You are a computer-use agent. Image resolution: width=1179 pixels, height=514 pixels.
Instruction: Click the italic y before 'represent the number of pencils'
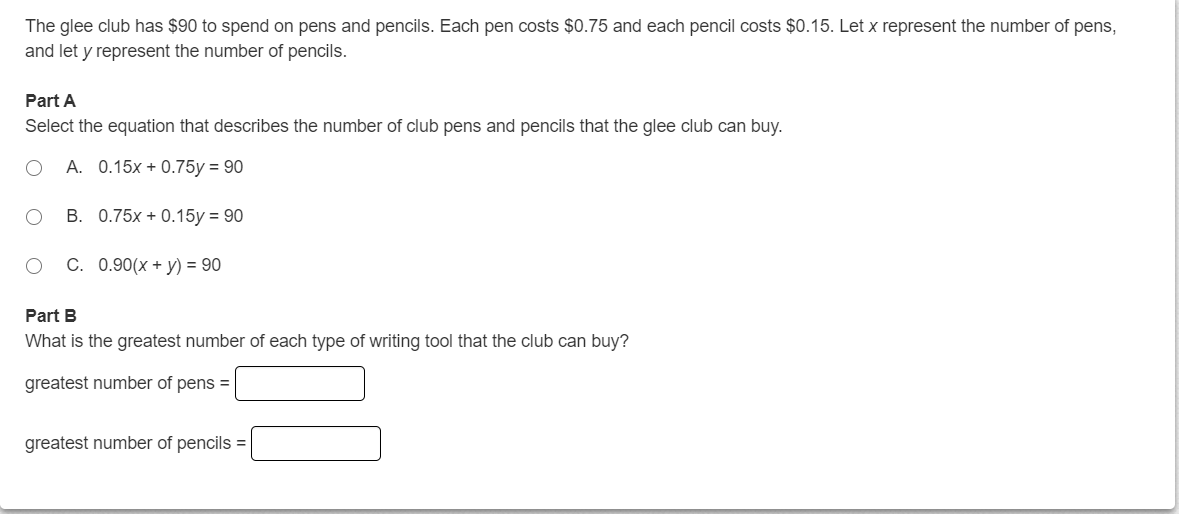pyautogui.click(x=87, y=53)
